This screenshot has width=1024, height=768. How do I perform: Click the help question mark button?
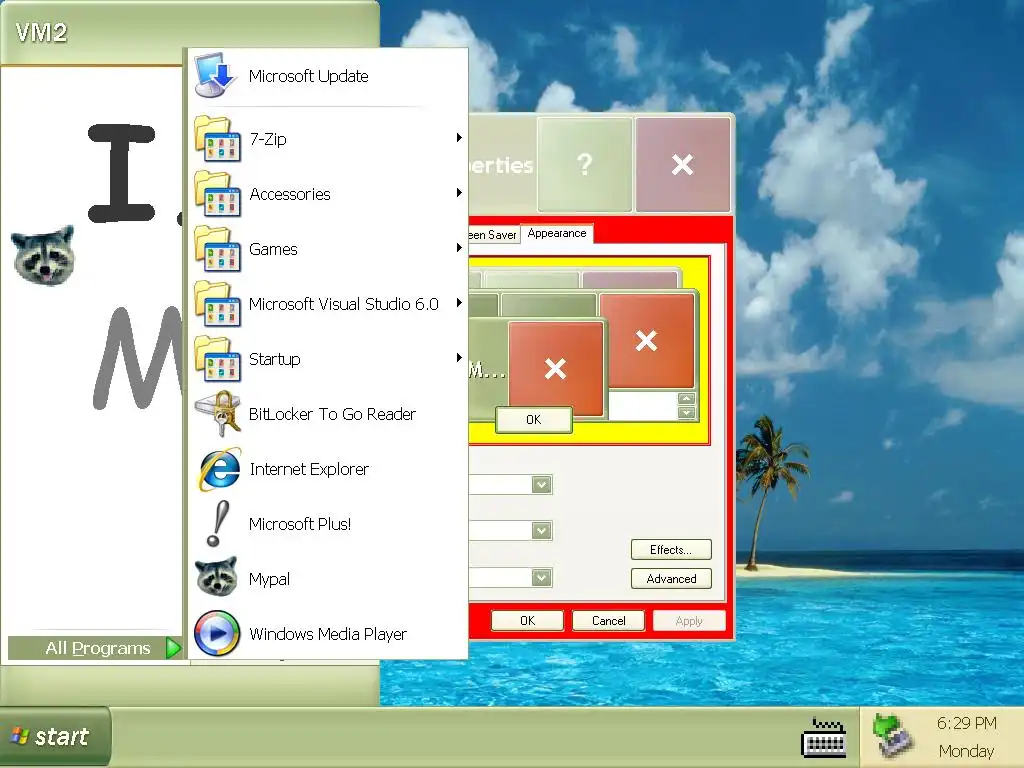click(584, 164)
